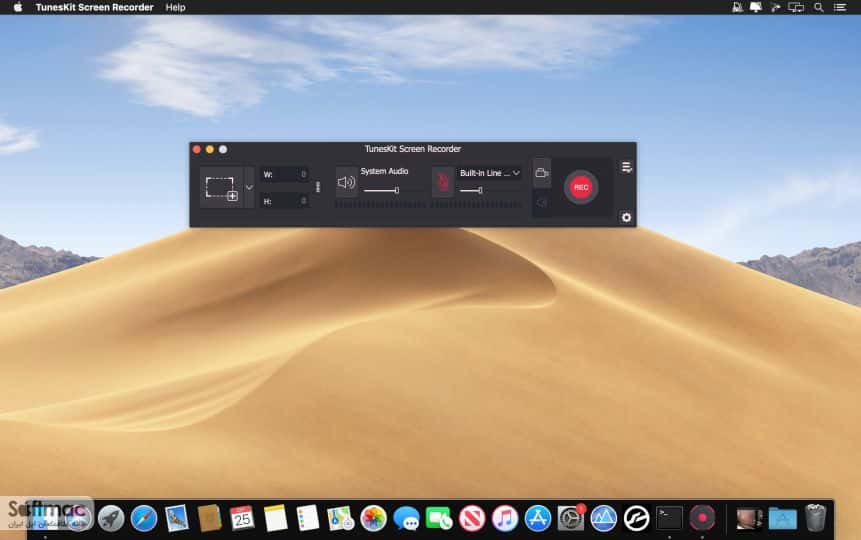Open the Apple menu

click(18, 7)
